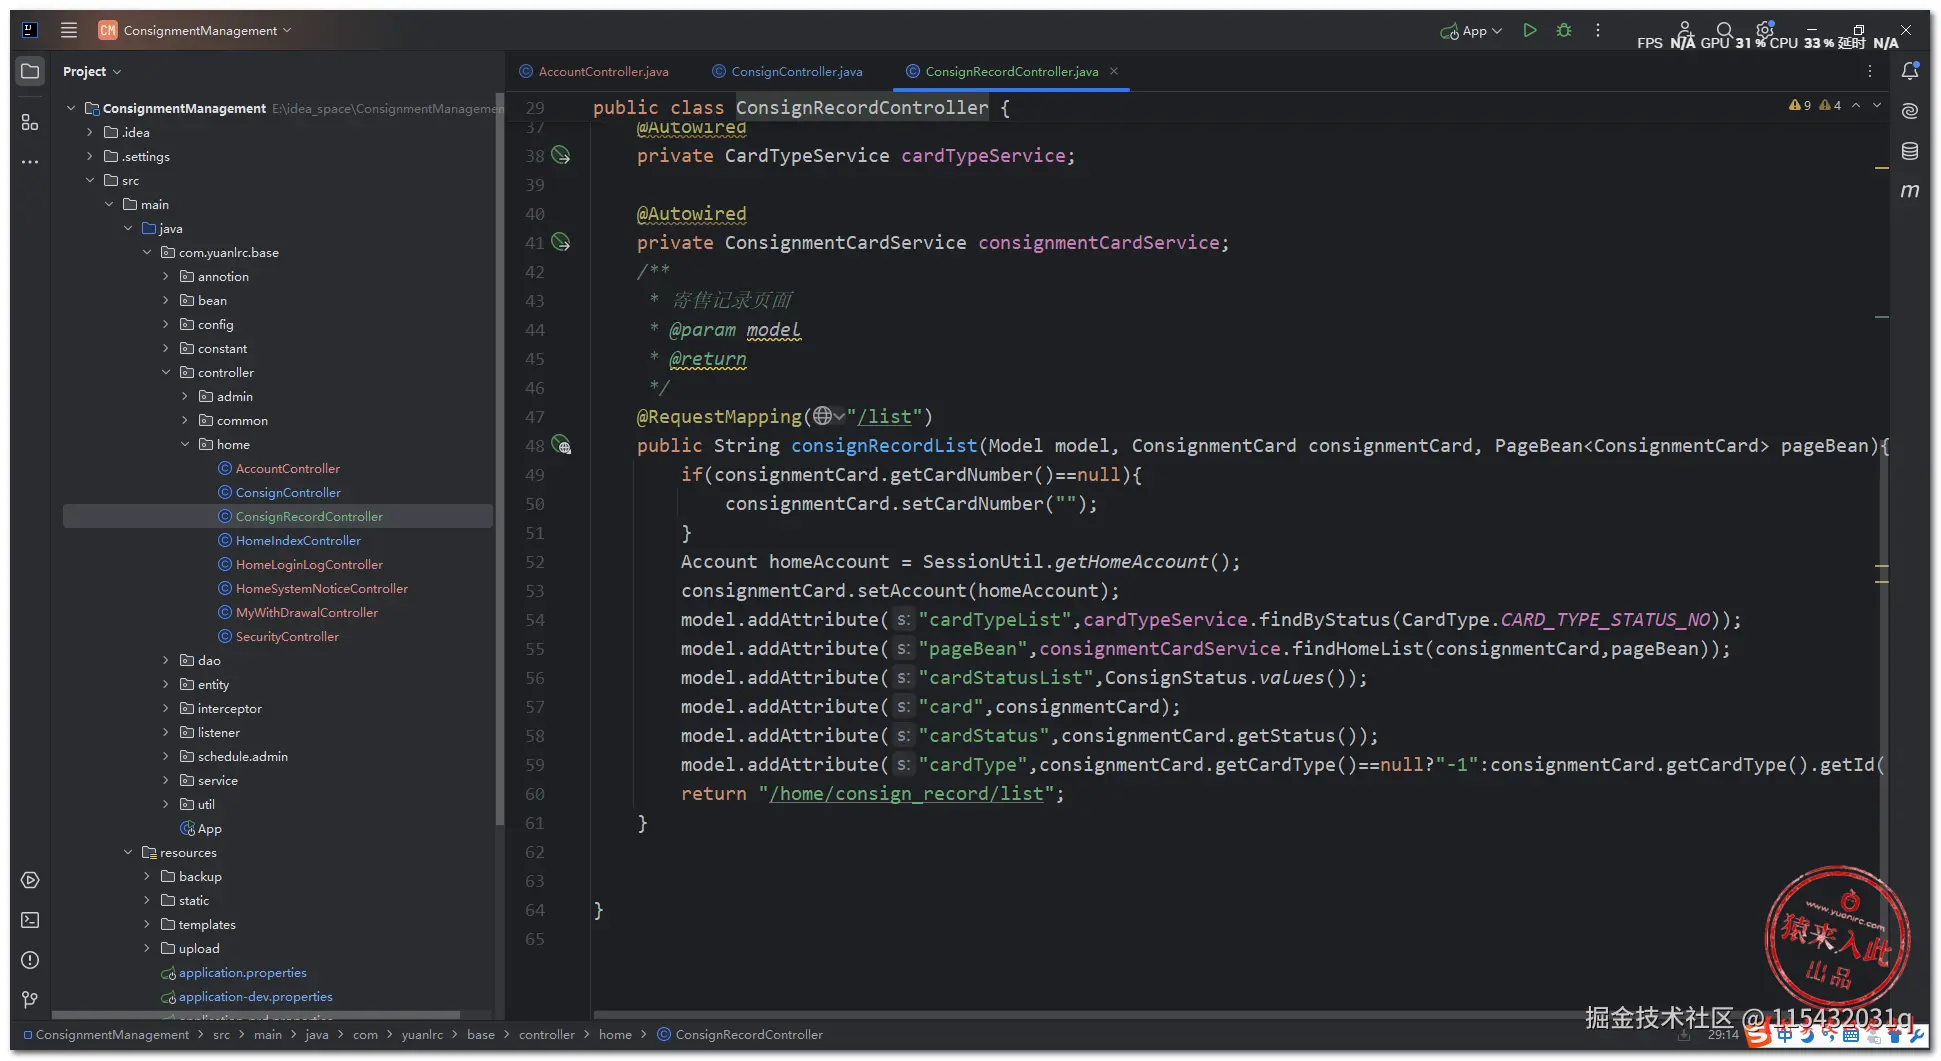Open SecurityController in project tree
The image size is (1941, 1061).
point(287,636)
